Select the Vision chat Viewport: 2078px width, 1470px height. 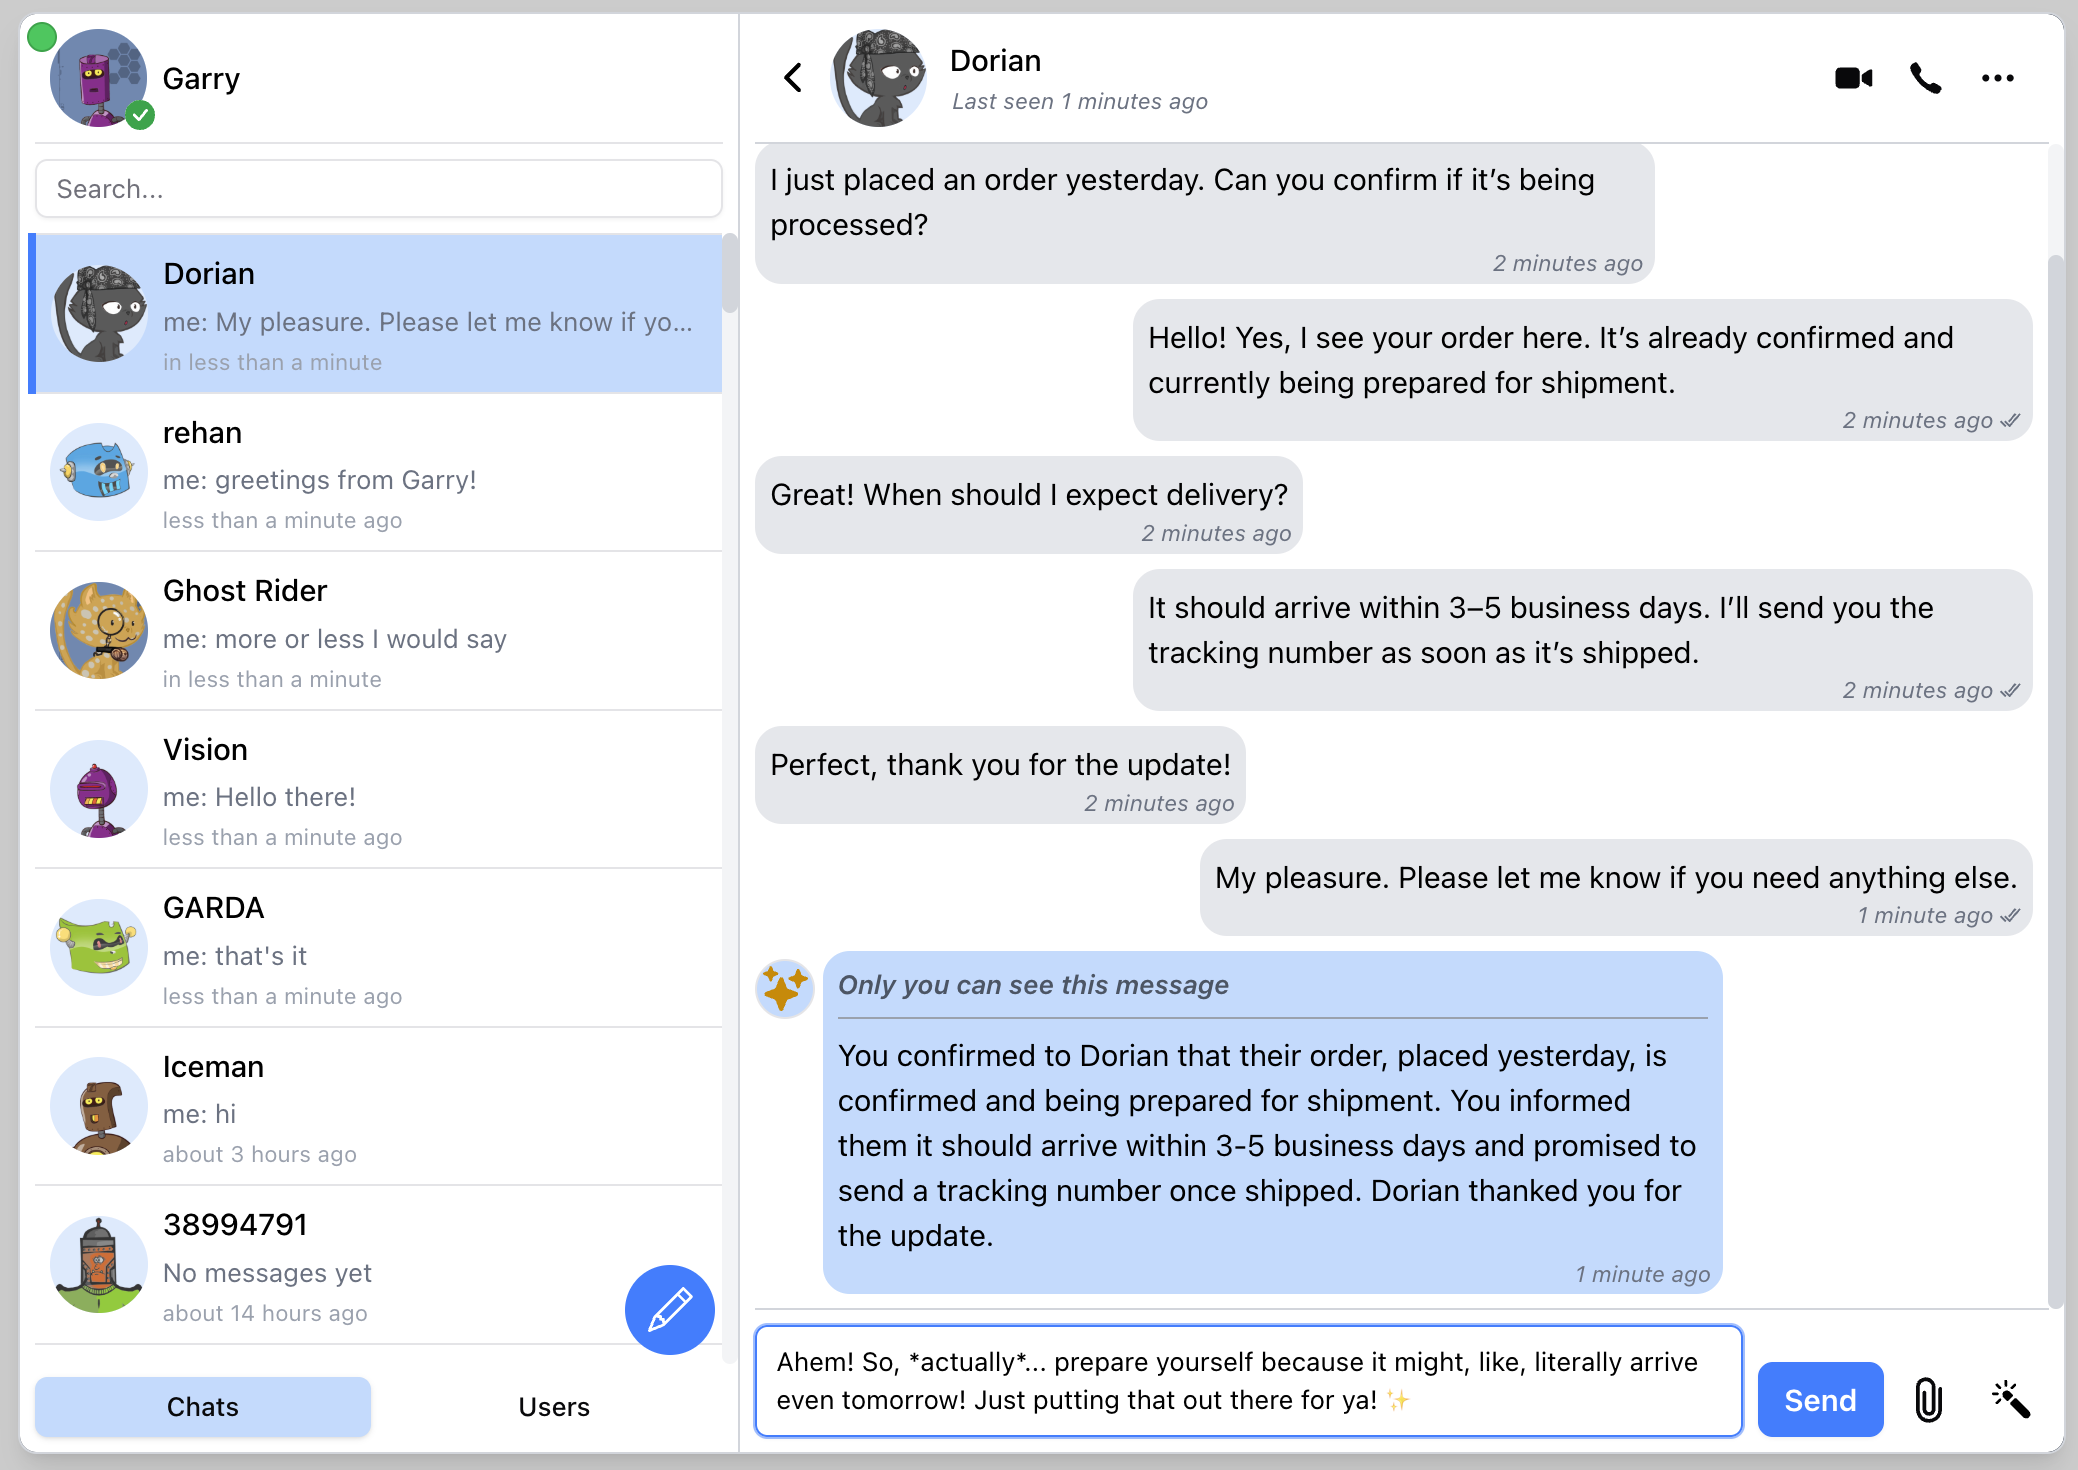[378, 790]
